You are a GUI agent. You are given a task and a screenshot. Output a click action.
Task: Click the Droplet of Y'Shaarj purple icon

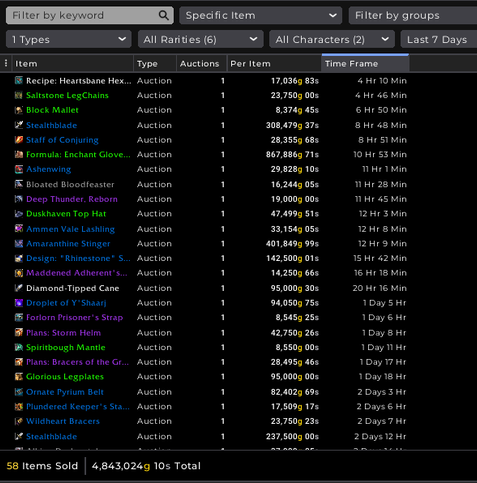point(19,303)
